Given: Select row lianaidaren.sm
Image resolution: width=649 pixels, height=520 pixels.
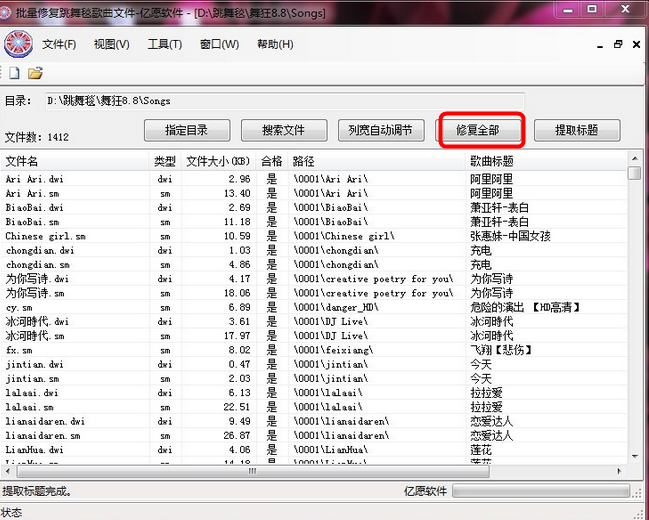Looking at the screenshot, I should pos(314,436).
